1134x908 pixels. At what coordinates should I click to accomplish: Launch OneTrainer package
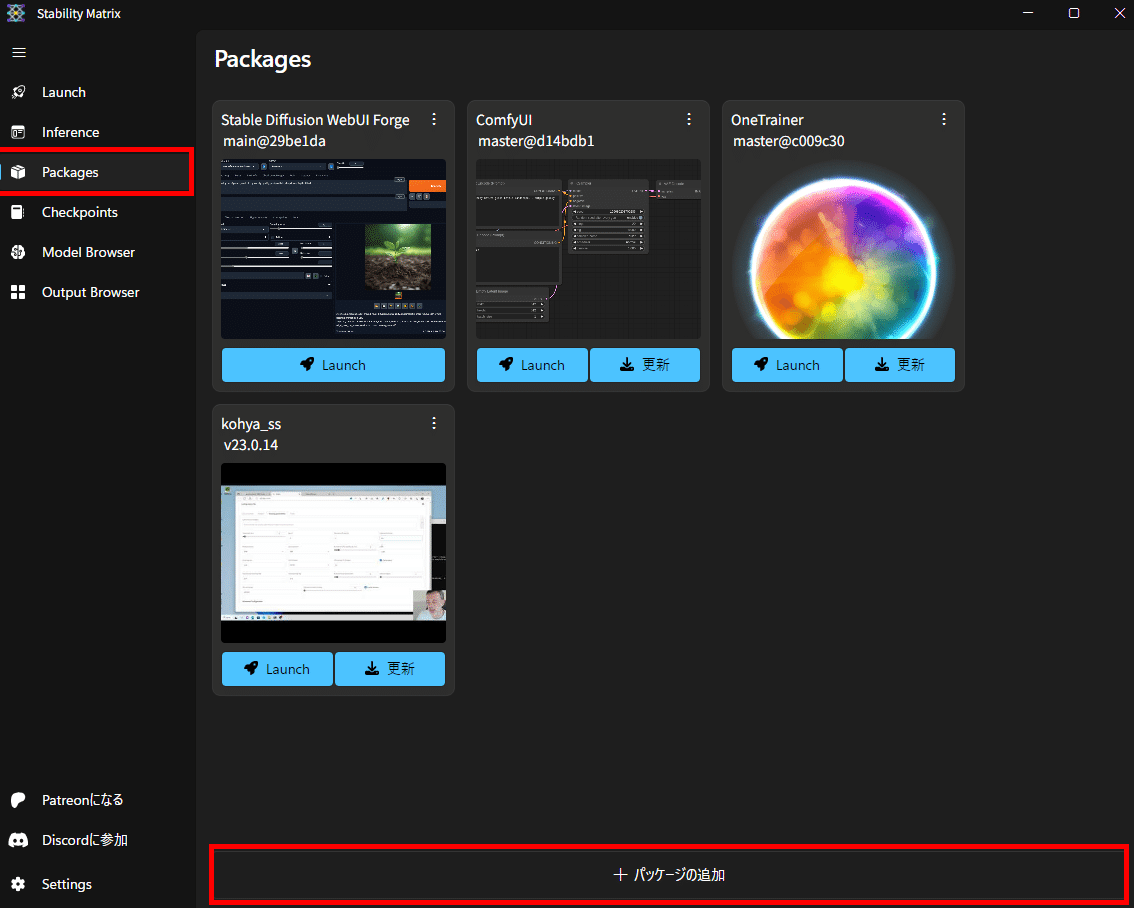pos(787,365)
